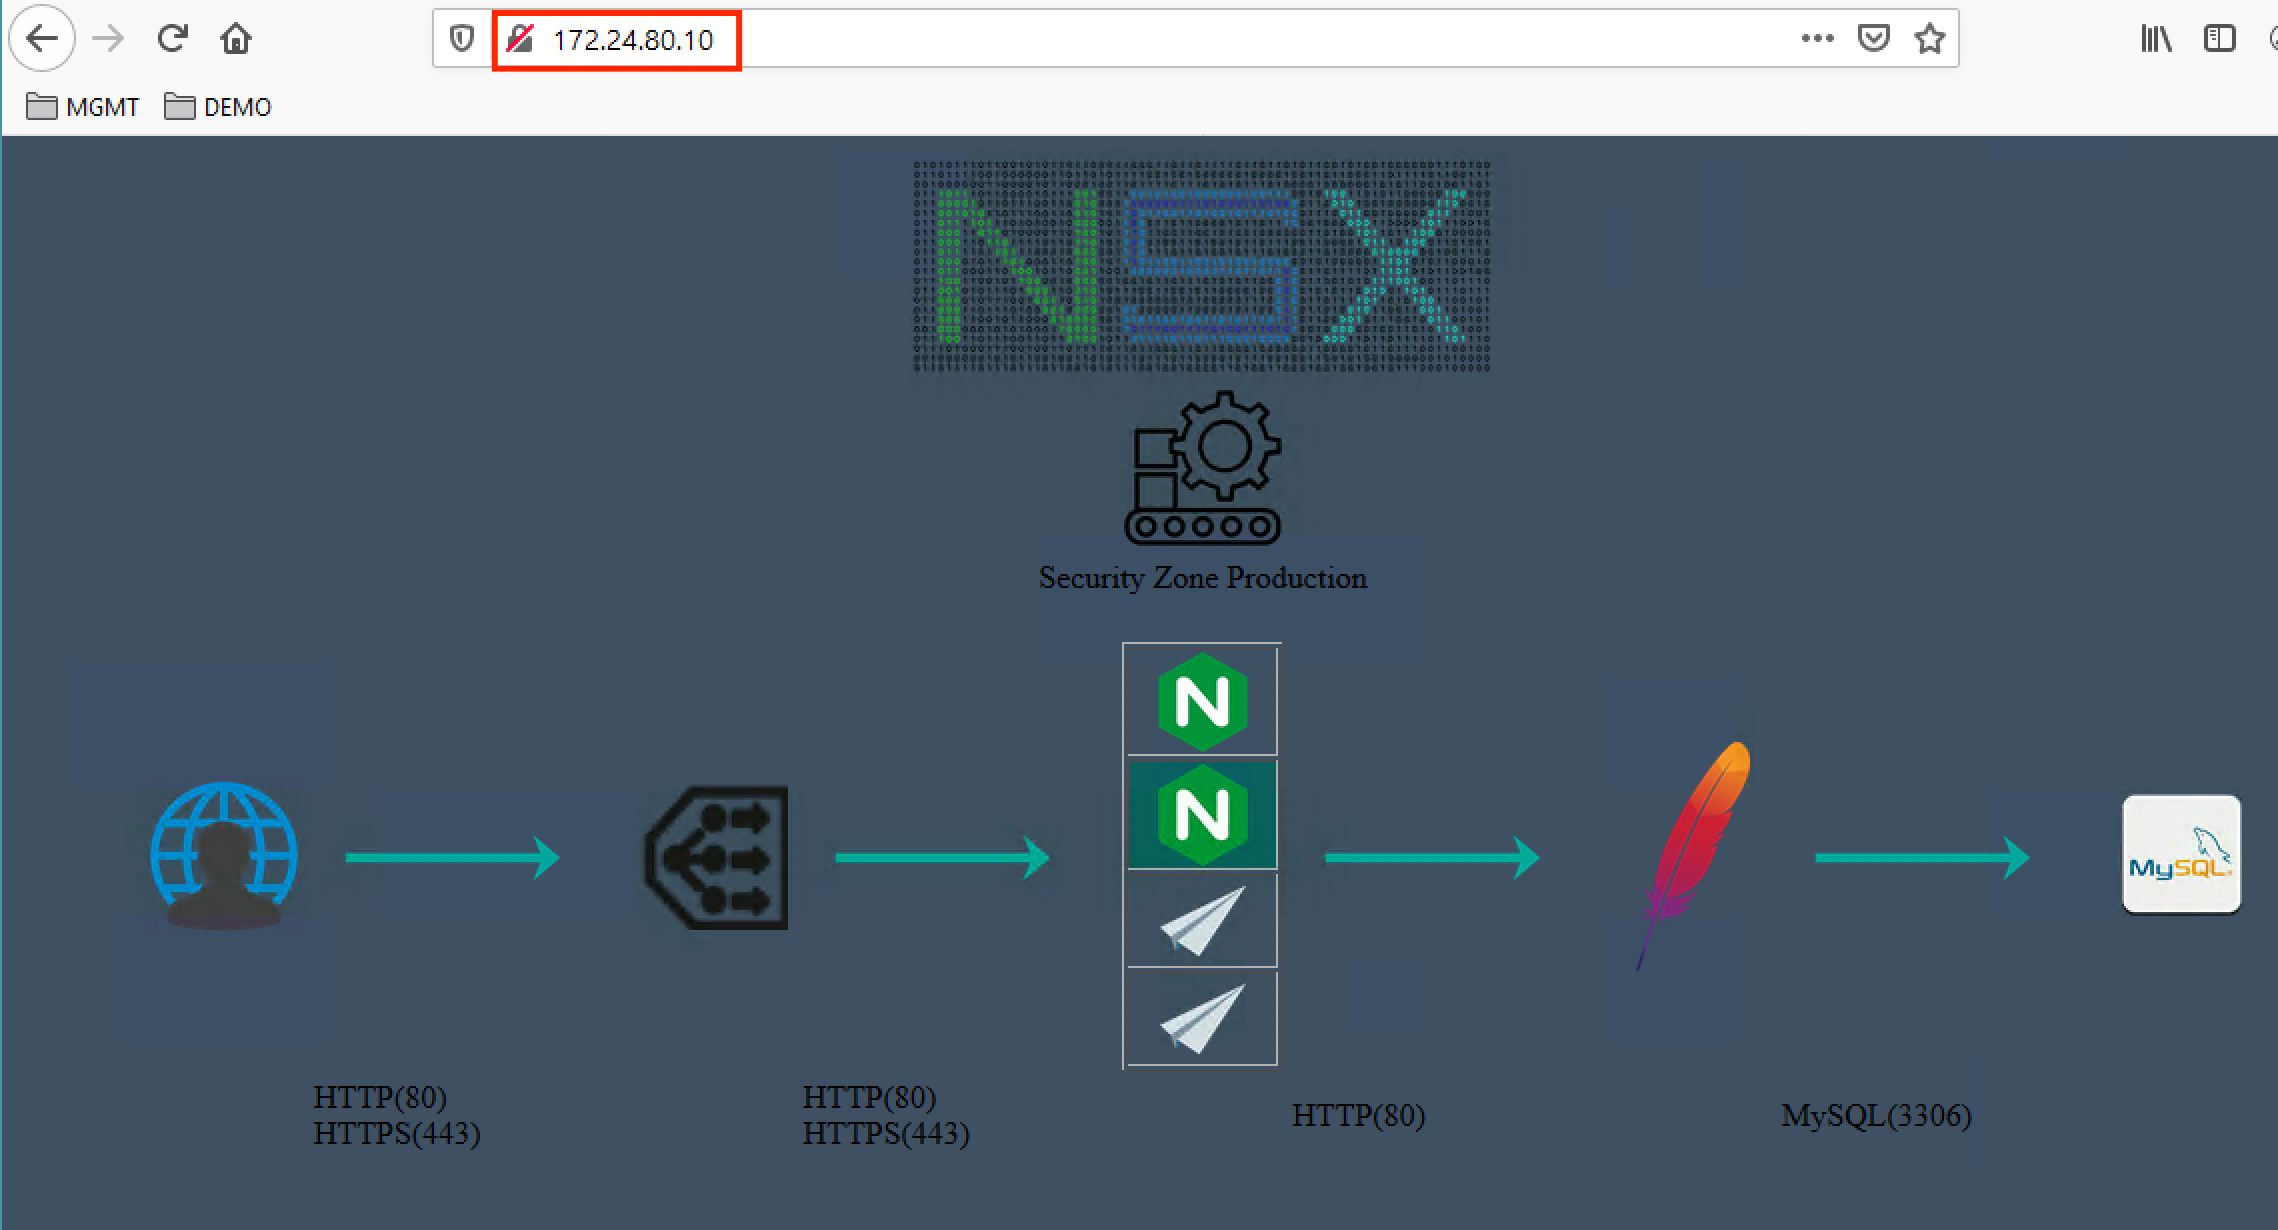The image size is (2278, 1230).
Task: Click the load balancer icon
Action: [x=716, y=858]
